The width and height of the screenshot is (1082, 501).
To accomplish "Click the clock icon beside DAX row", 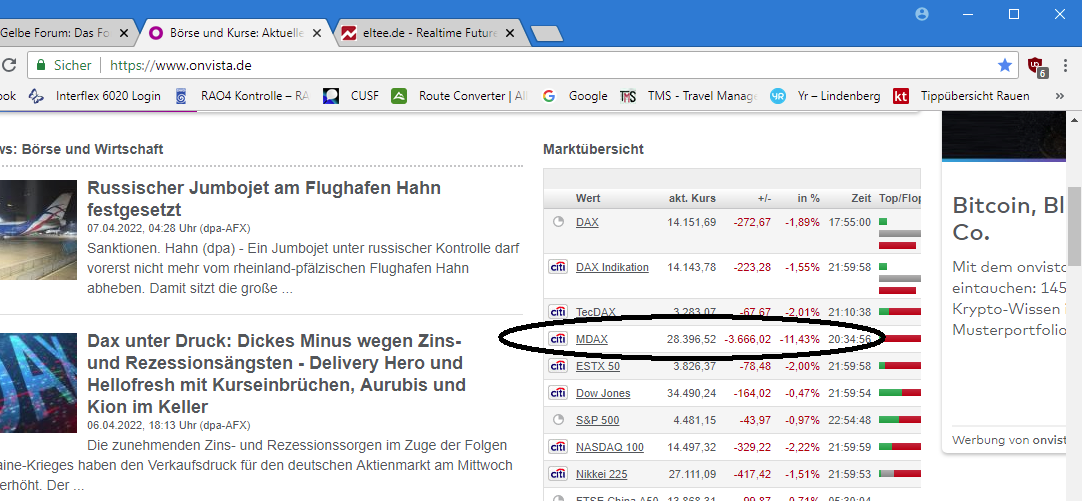I will pyautogui.click(x=558, y=222).
